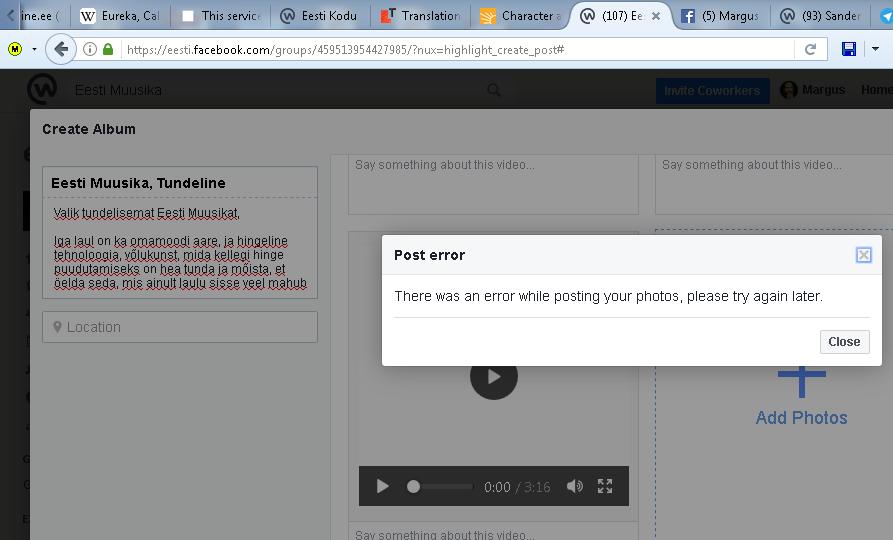
Task: Click the video progress slider handle
Action: click(x=413, y=487)
